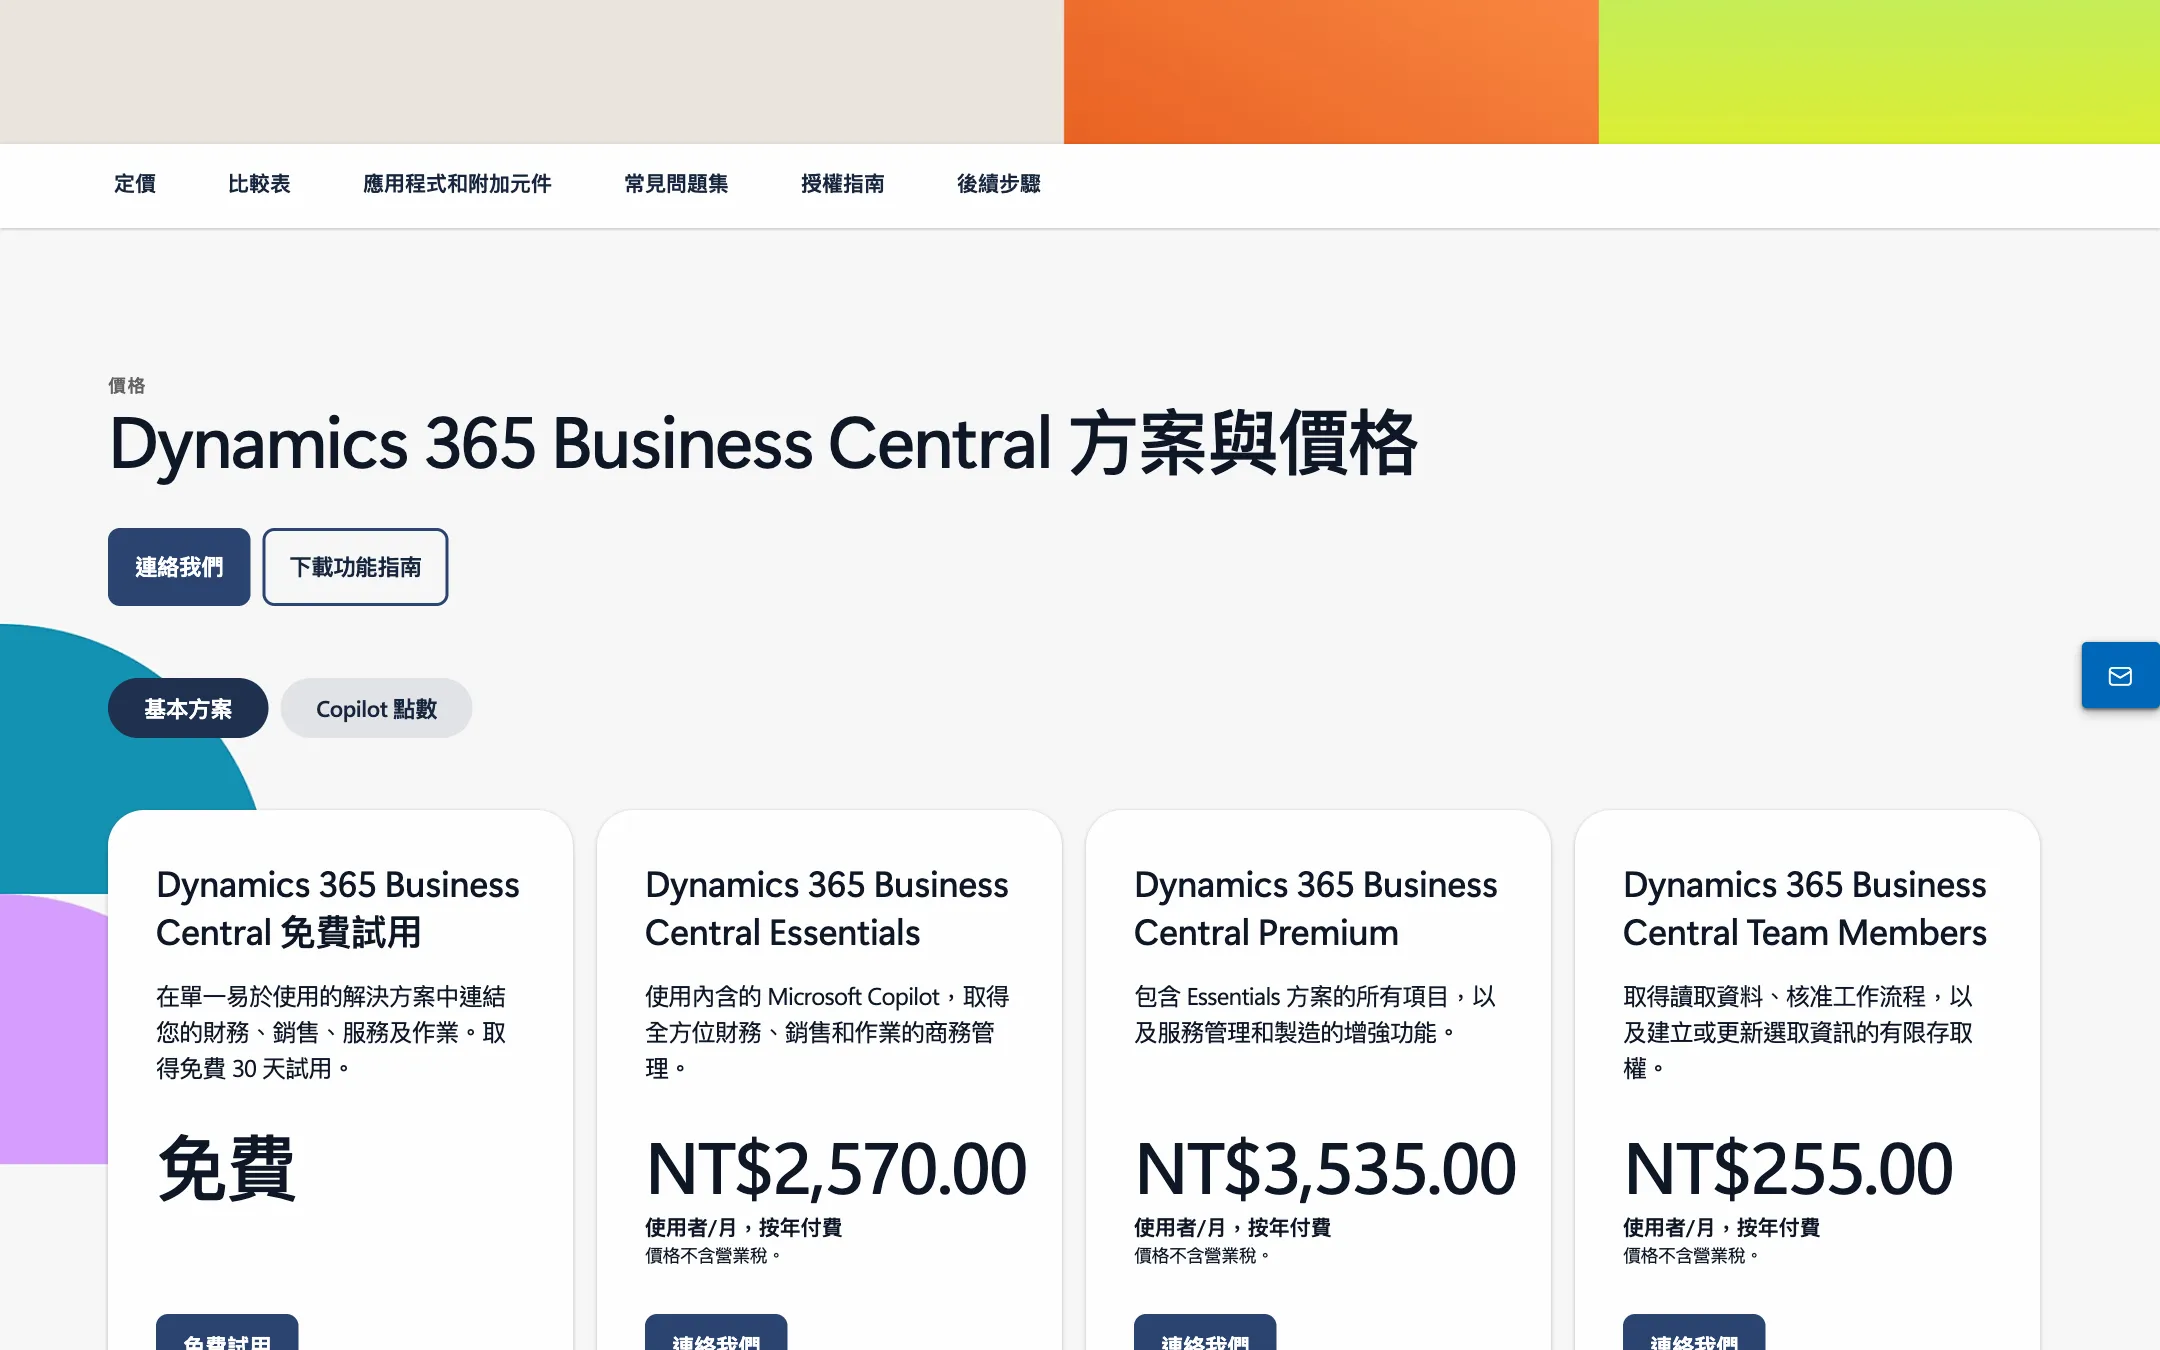Click the Business Central Essentials card title
This screenshot has width=2160, height=1350.
(826, 909)
